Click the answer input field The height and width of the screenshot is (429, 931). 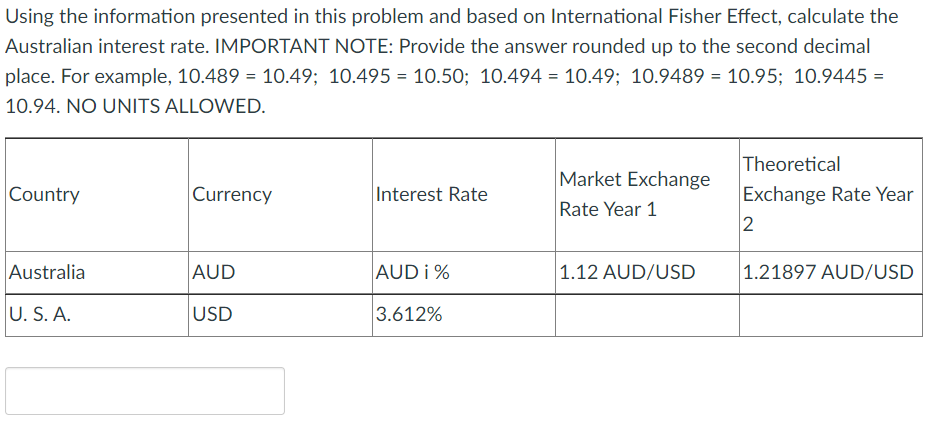(x=145, y=390)
